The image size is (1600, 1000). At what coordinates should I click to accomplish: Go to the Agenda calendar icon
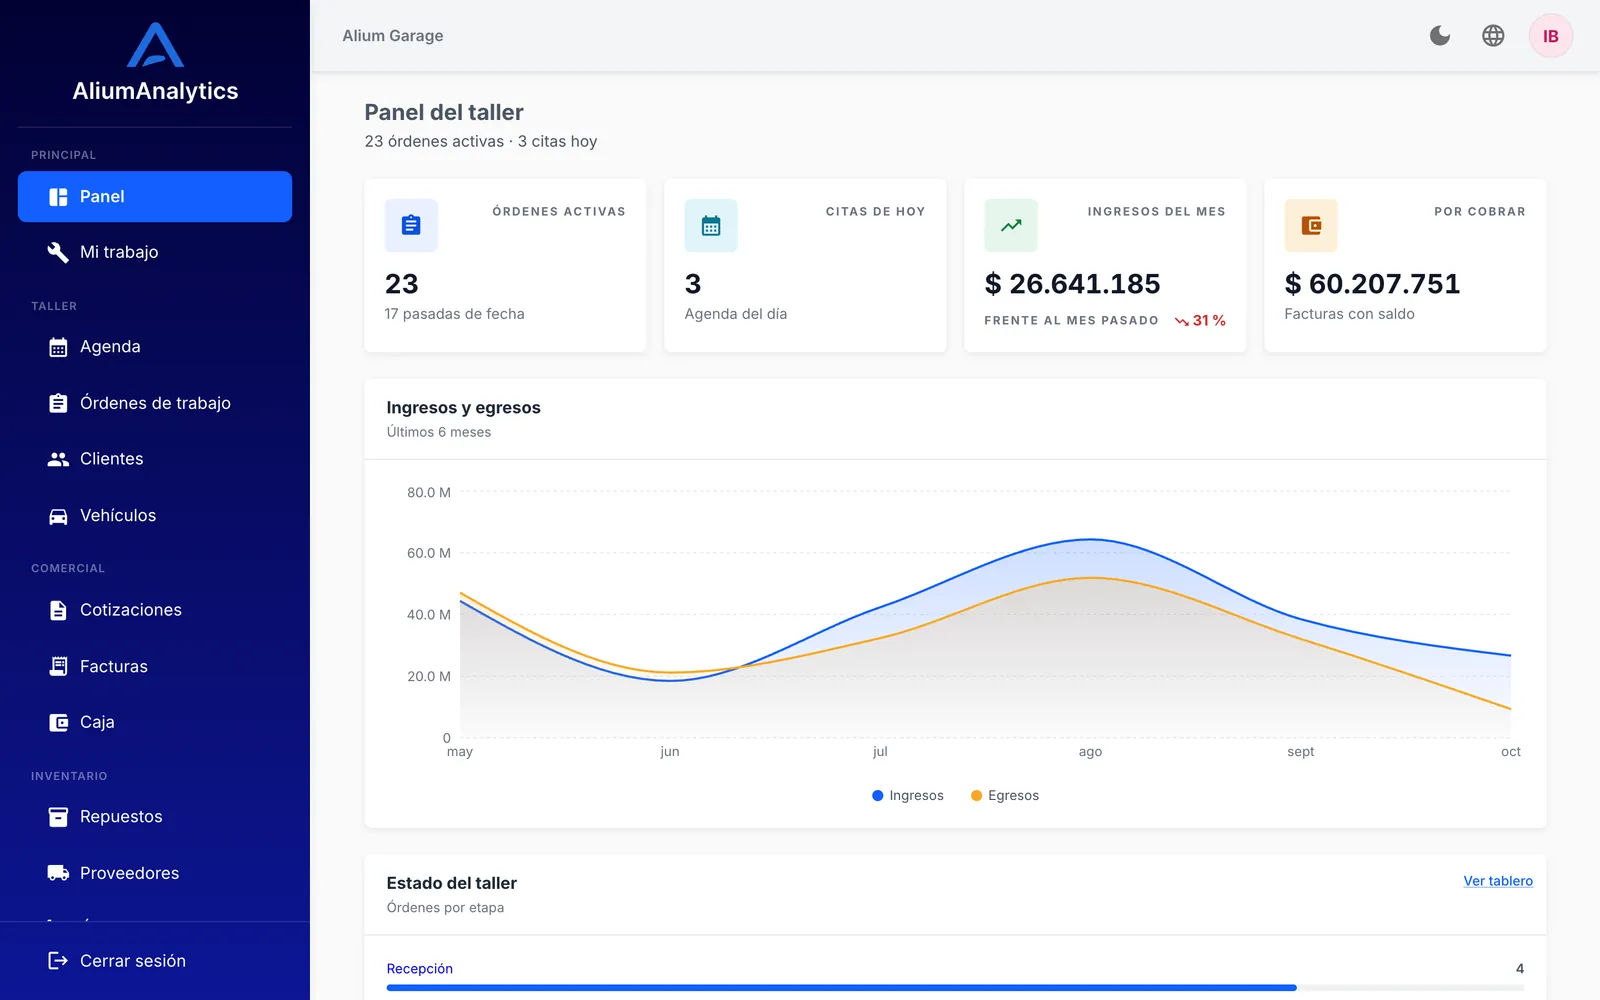[x=58, y=347]
